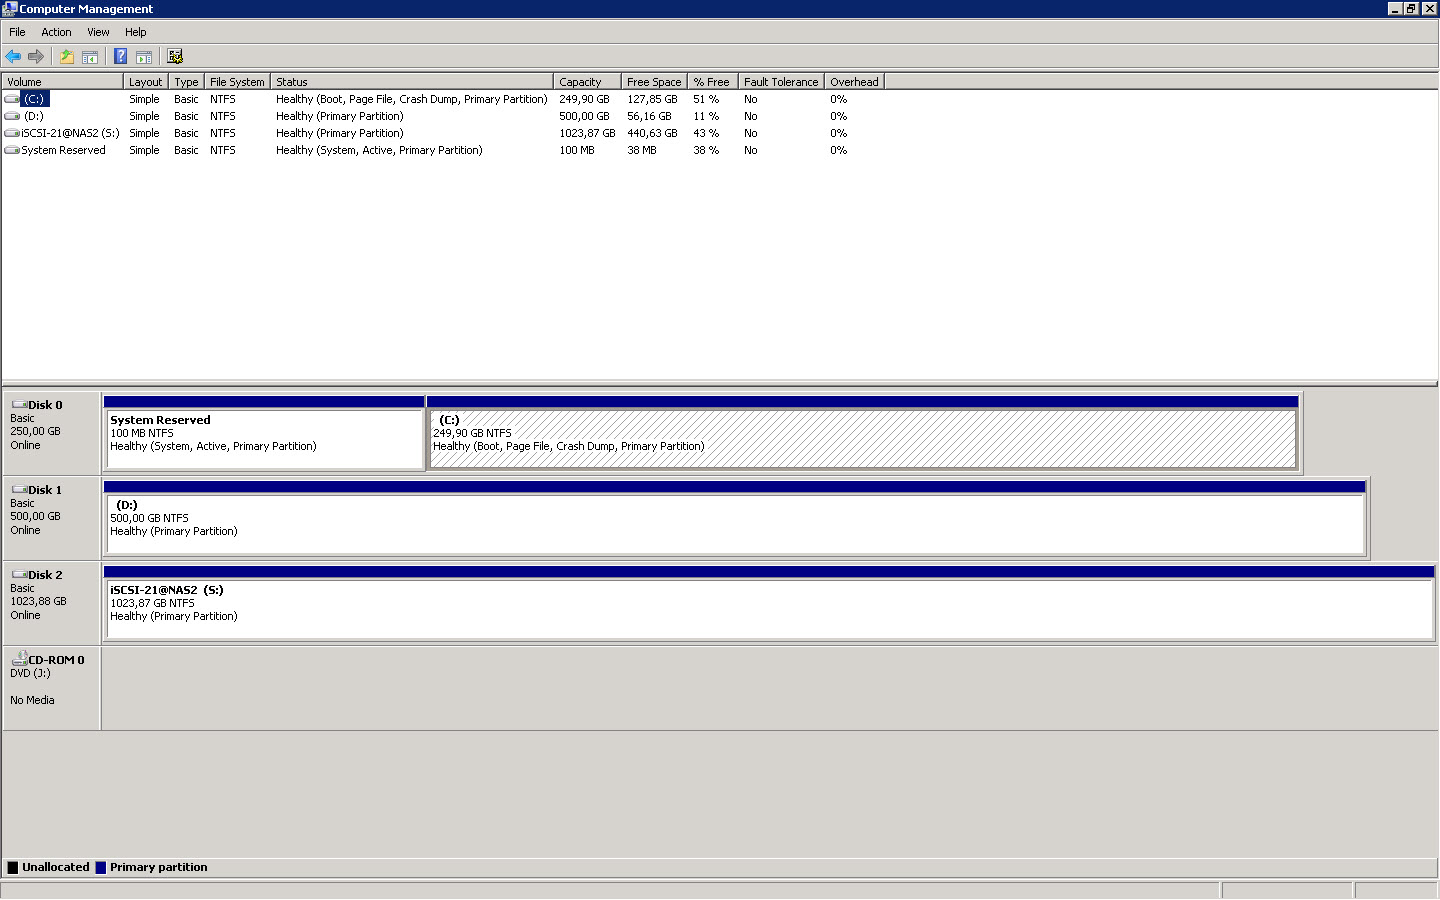This screenshot has width=1440, height=900.
Task: Sort by the Free Space column header
Action: click(654, 82)
